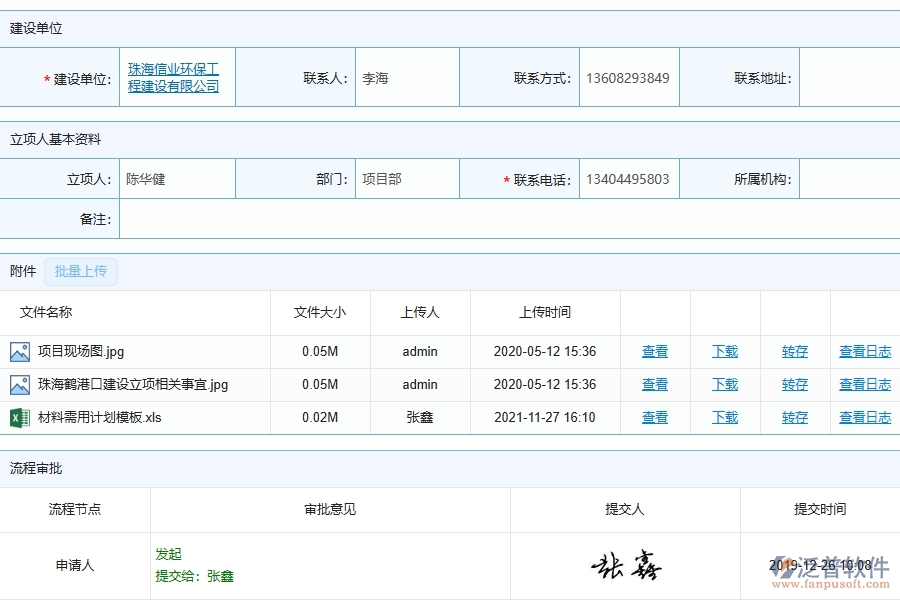下载 the 珠海鹤港口建设立项相关事宜.jpg file
Image resolution: width=900 pixels, height=600 pixels.
click(724, 384)
